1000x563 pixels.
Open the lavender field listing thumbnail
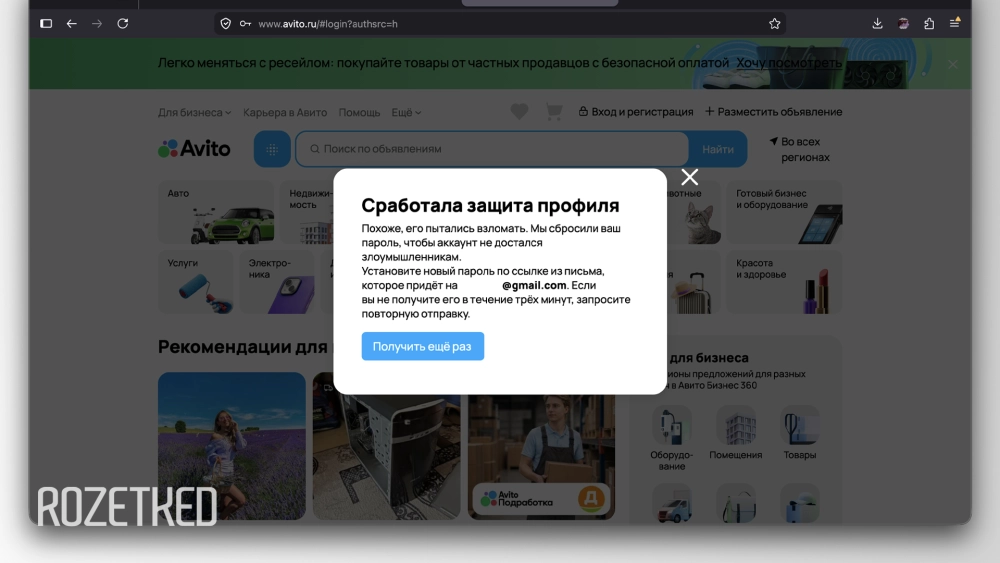click(232, 446)
